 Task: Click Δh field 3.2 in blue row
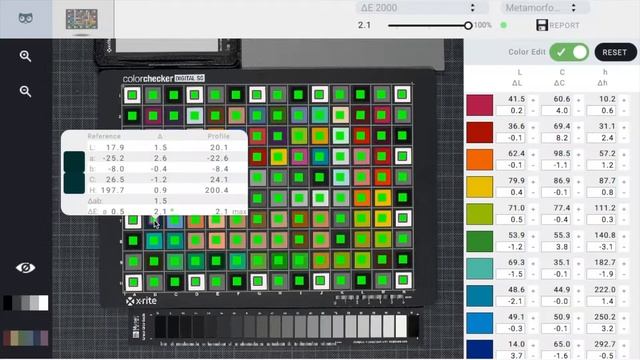pos(602,329)
